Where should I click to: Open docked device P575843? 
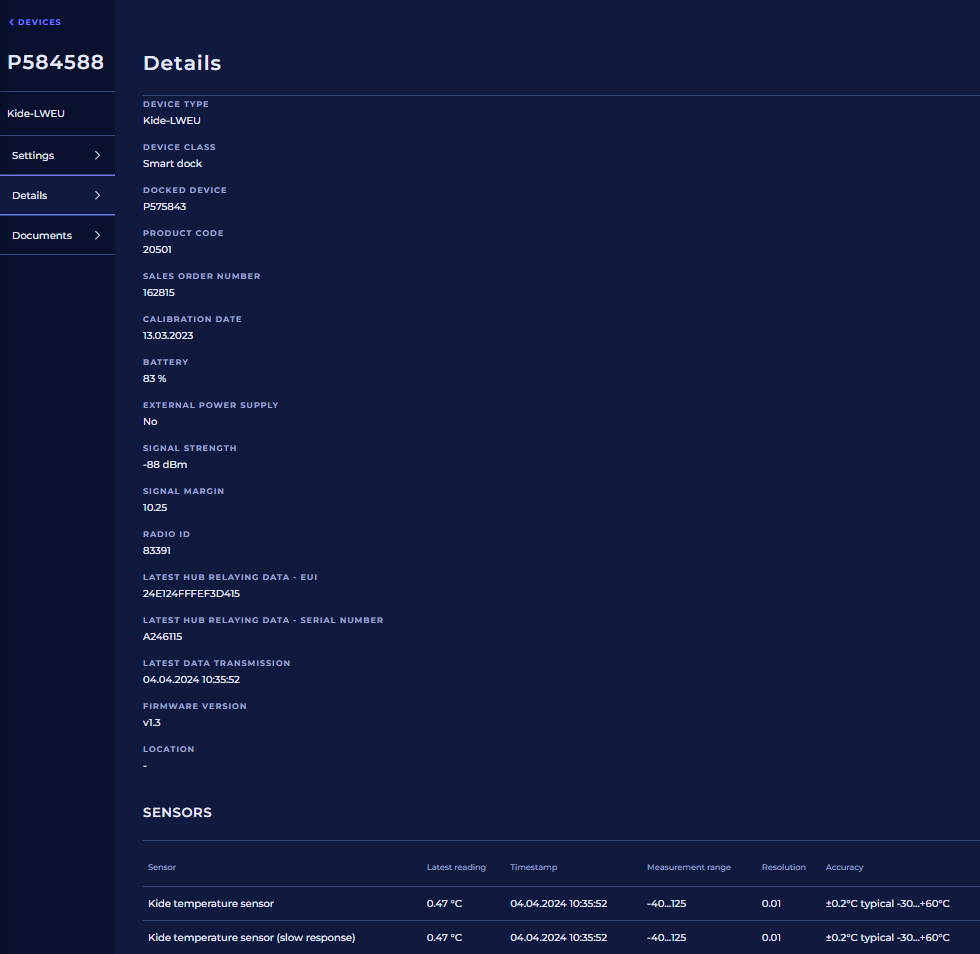164,206
